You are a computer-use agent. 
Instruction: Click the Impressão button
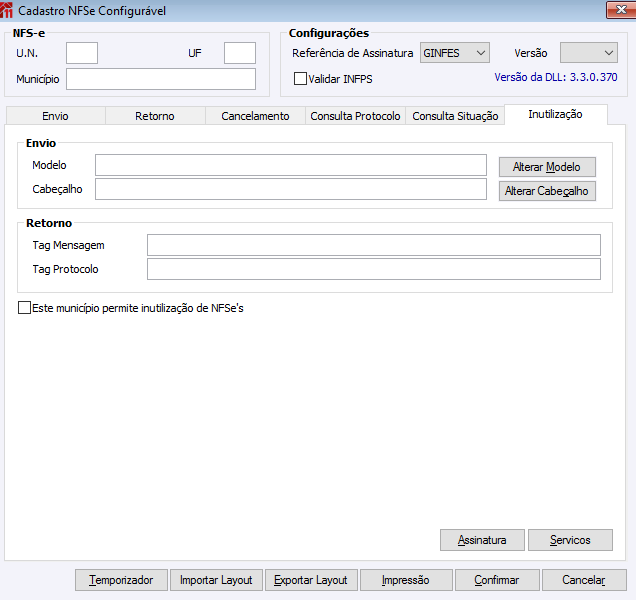[x=406, y=580]
